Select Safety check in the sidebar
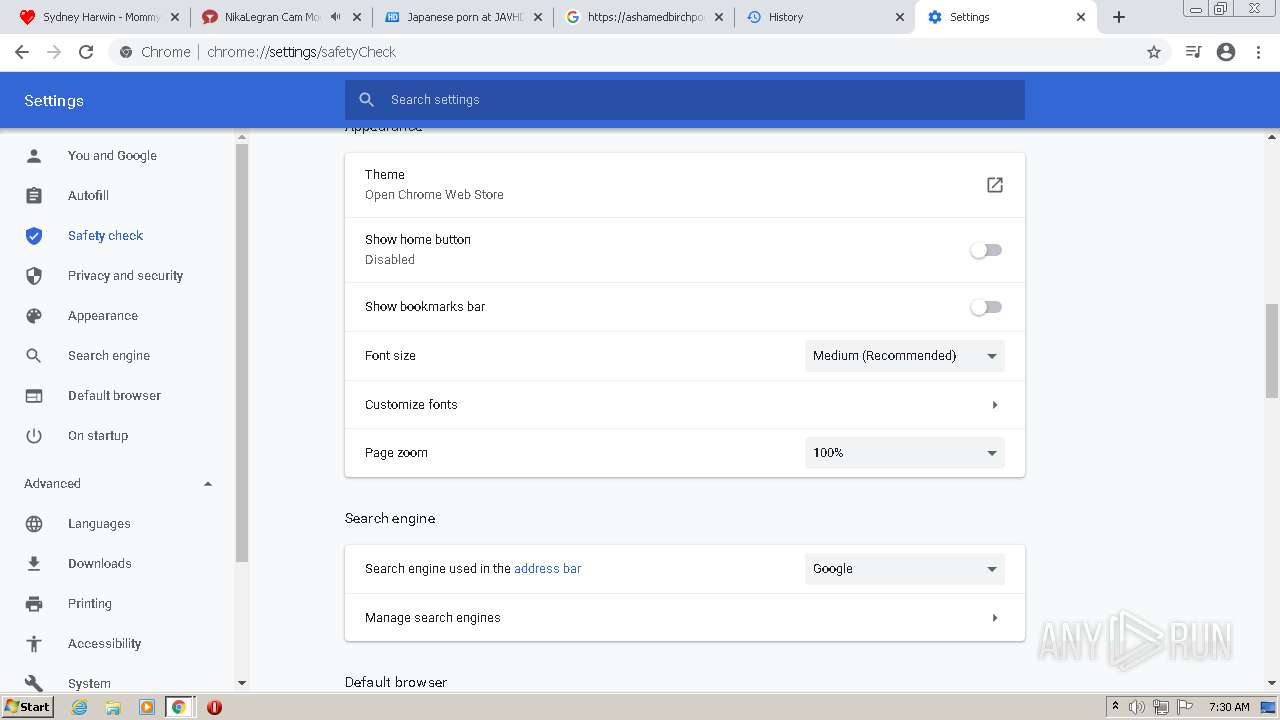 coord(105,236)
